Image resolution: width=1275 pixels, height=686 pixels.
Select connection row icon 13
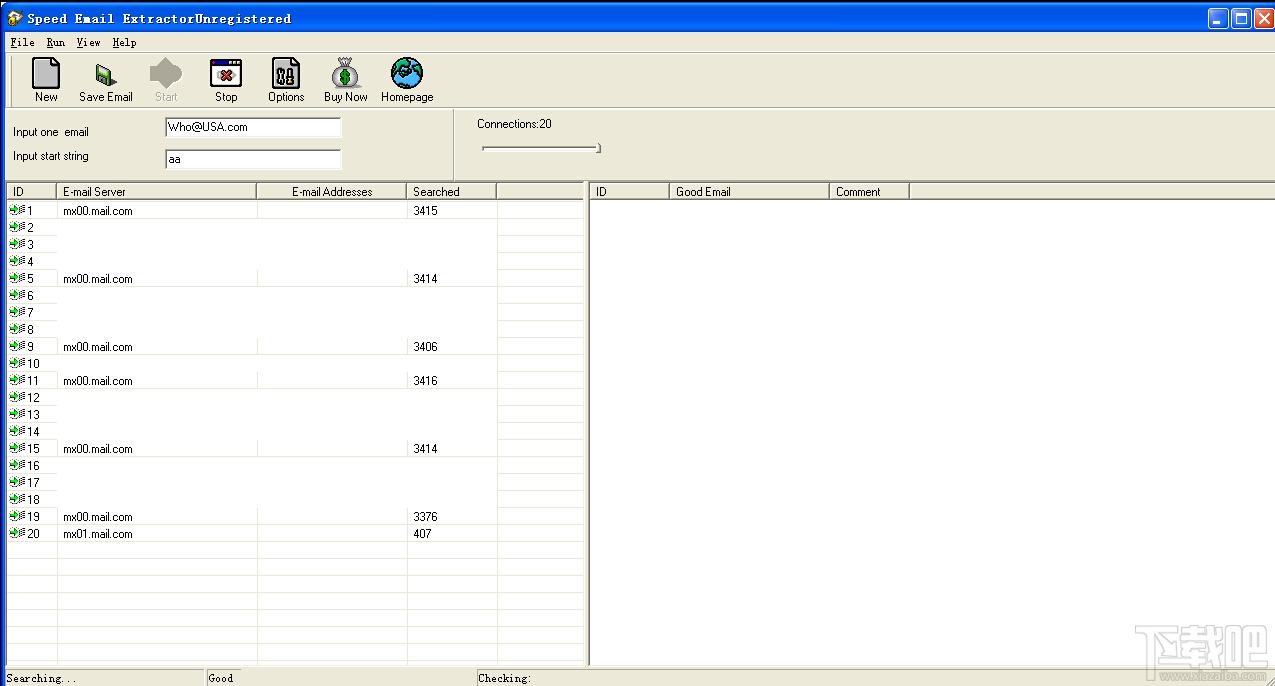click(x=17, y=414)
